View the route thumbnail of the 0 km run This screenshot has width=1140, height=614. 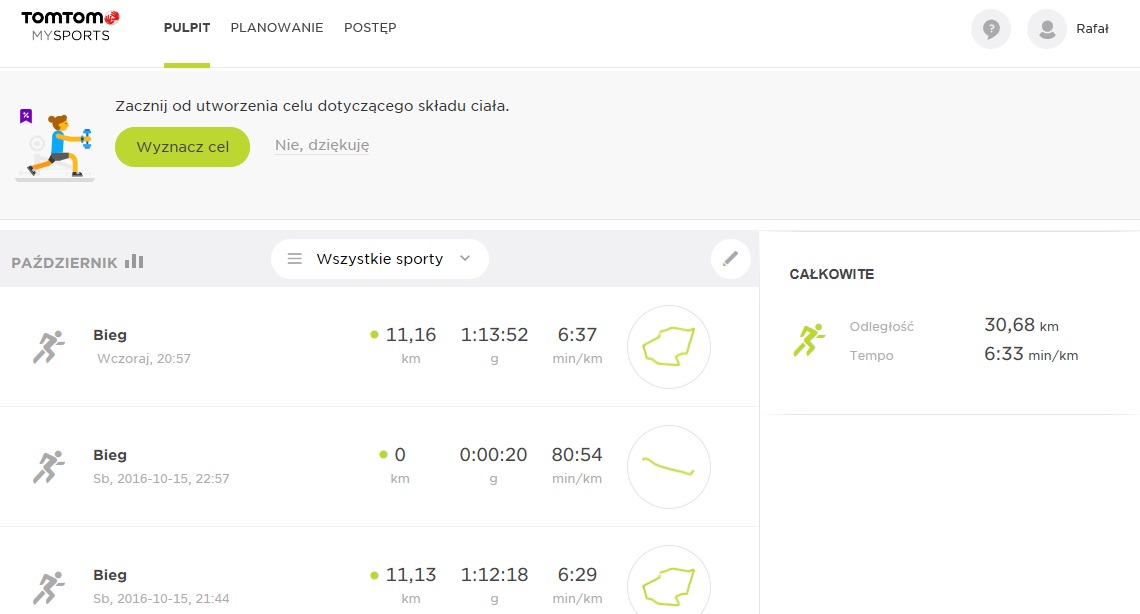[x=669, y=467]
